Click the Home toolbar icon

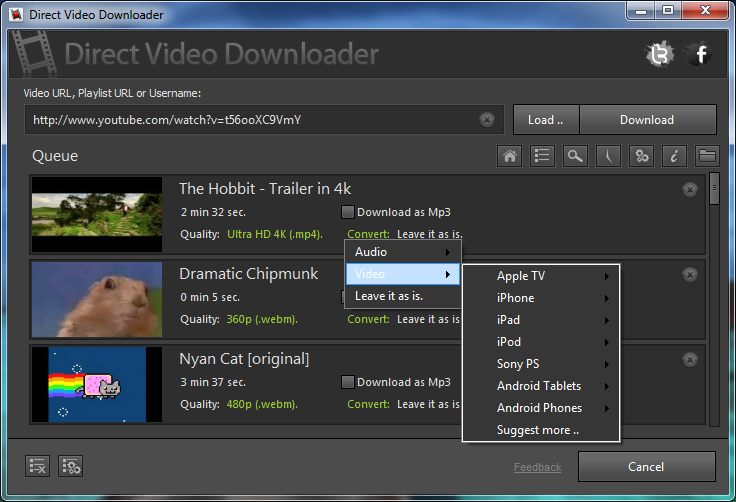(509, 156)
